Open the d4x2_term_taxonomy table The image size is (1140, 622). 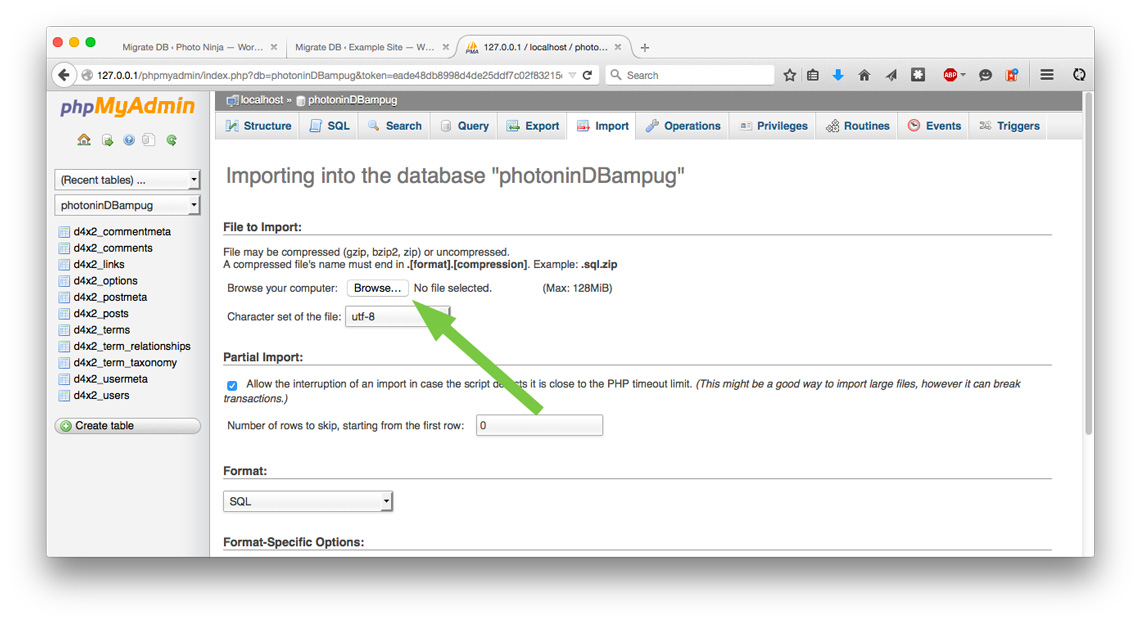click(x=125, y=363)
